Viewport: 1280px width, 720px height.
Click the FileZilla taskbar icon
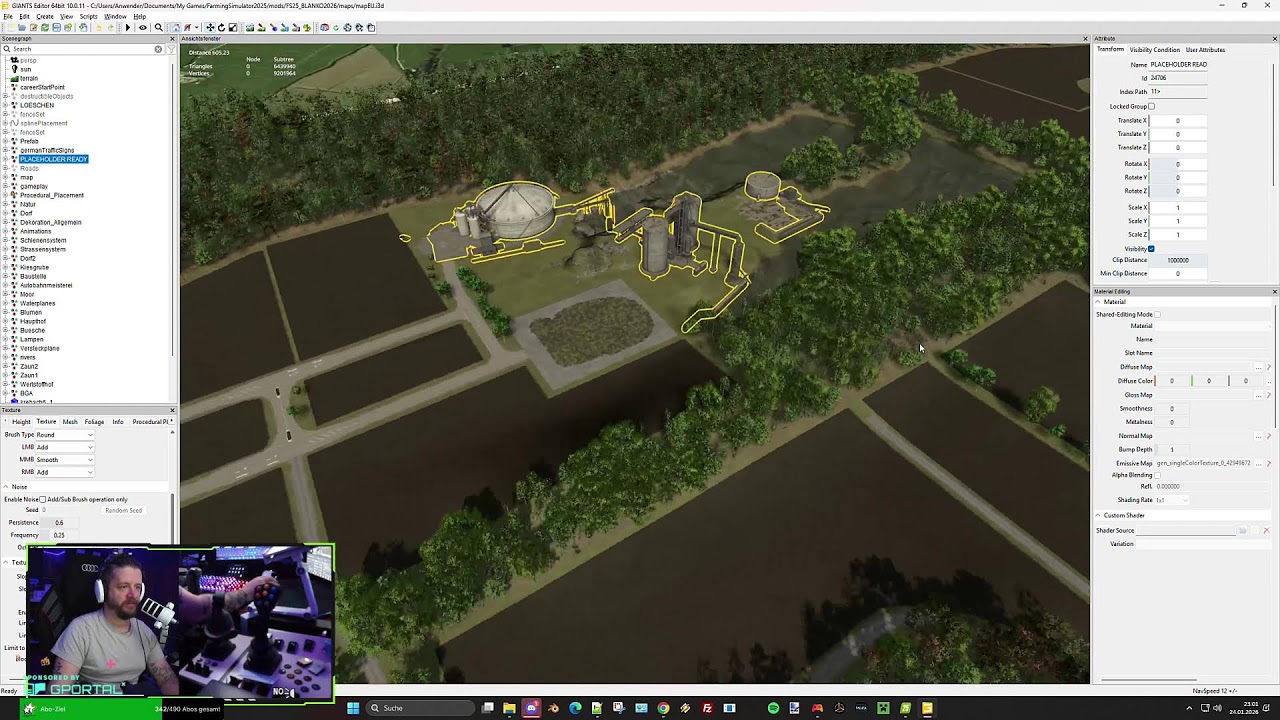click(x=707, y=708)
